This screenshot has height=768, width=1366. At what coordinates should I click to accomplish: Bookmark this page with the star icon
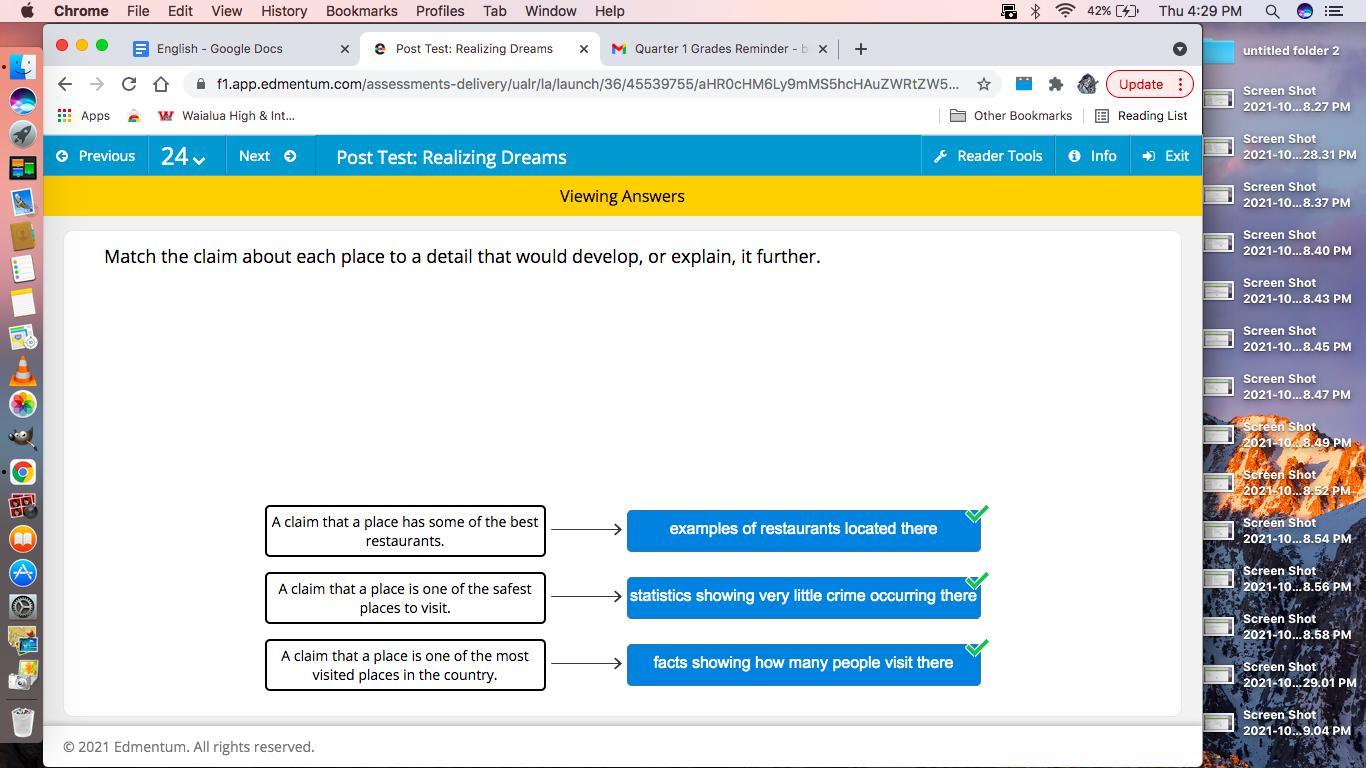[984, 84]
